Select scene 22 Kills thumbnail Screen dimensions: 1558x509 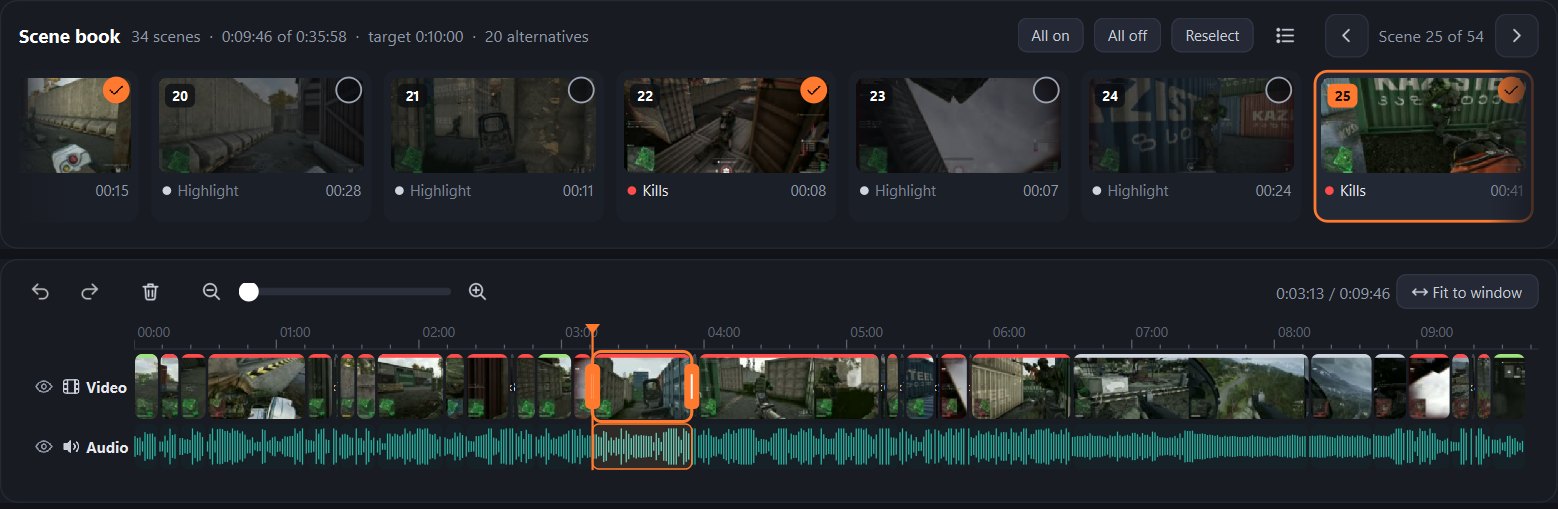tap(727, 125)
